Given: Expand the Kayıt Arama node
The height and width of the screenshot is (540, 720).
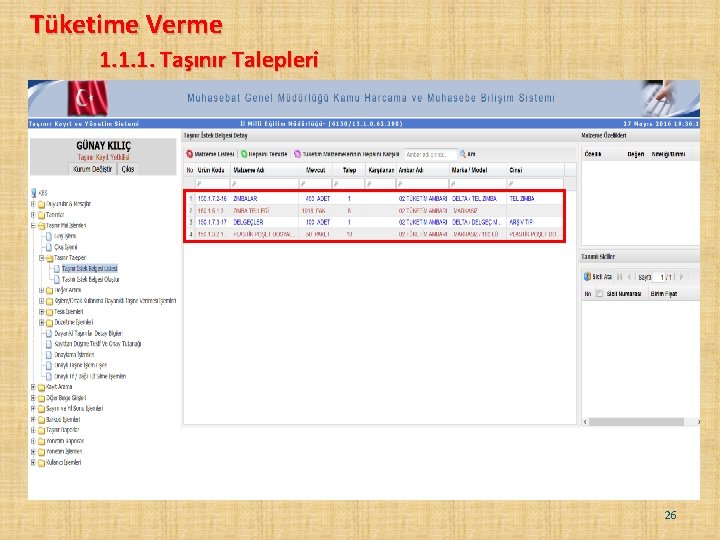Looking at the screenshot, I should pos(33,387).
